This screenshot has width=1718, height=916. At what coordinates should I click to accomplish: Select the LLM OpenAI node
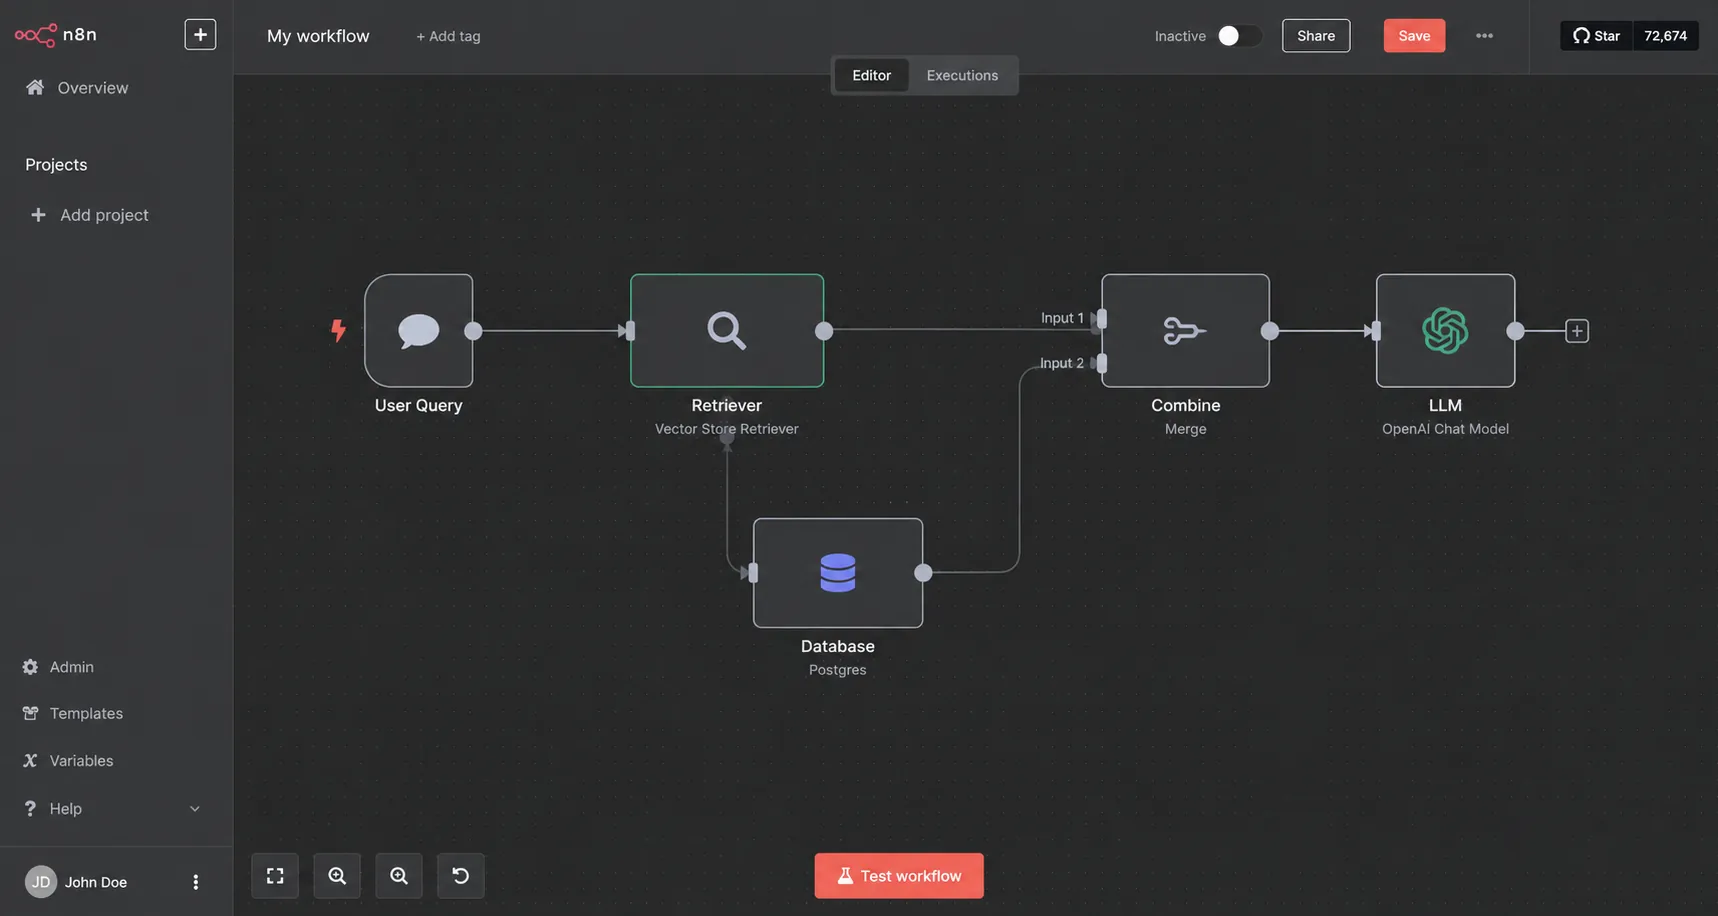tap(1445, 331)
